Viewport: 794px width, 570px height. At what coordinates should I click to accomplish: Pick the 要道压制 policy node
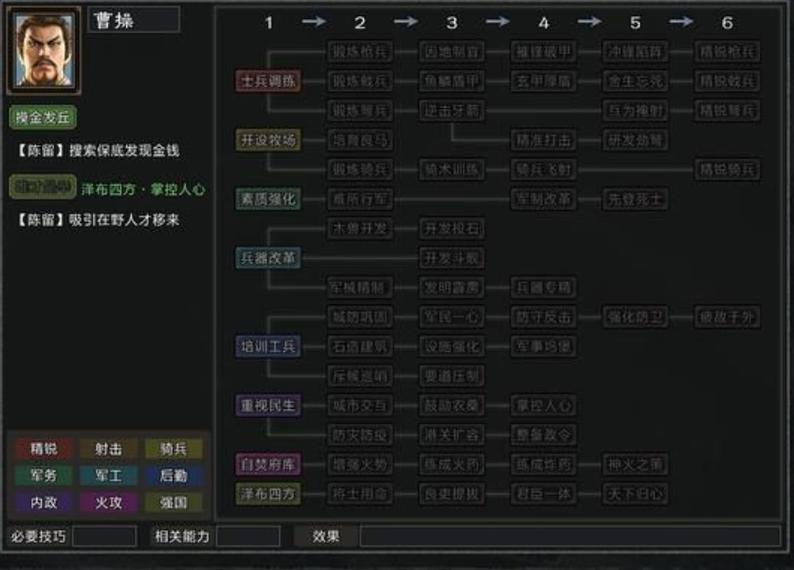[452, 376]
